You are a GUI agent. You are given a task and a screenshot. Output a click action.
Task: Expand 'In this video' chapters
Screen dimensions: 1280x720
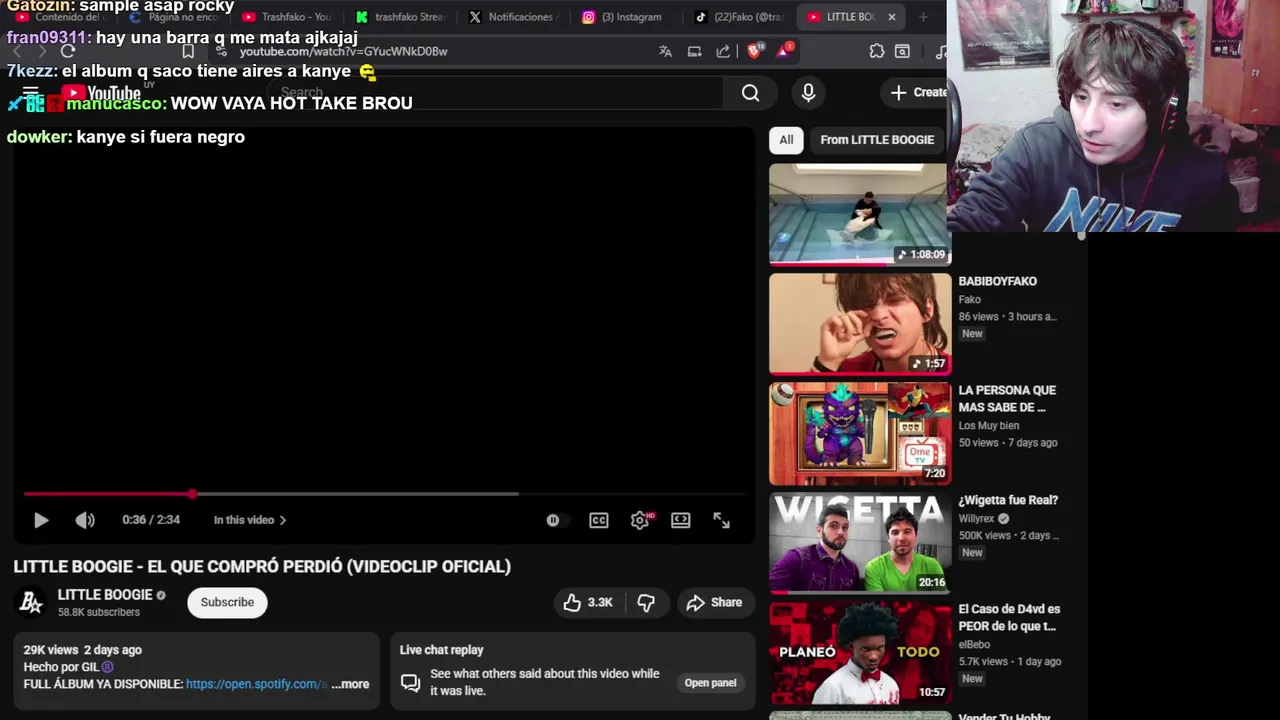249,520
